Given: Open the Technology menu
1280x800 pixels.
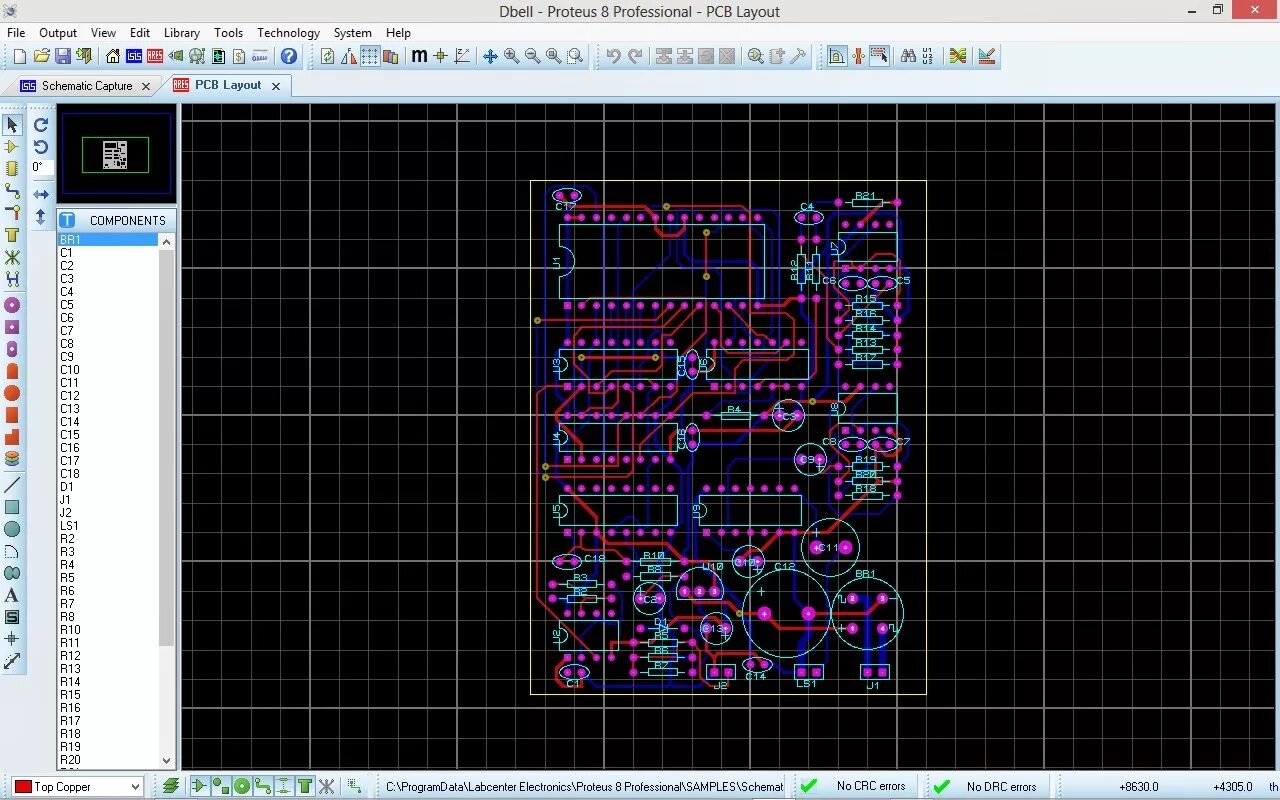Looking at the screenshot, I should (x=288, y=33).
